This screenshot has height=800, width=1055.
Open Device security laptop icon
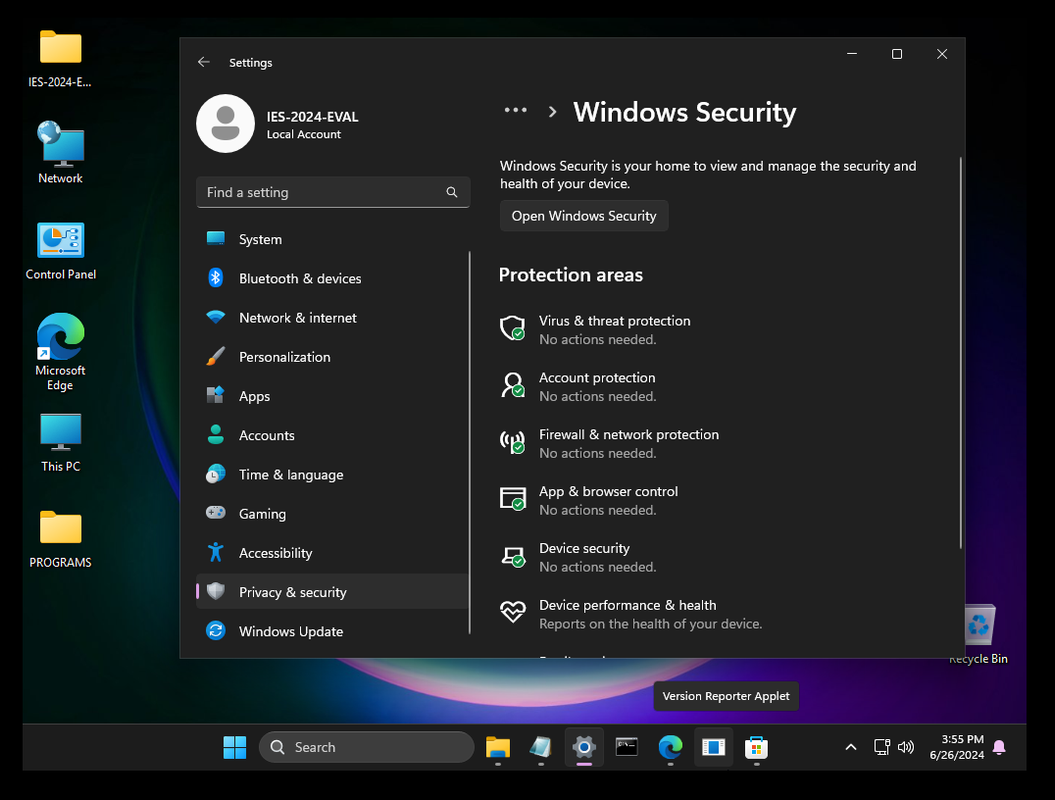tap(513, 556)
